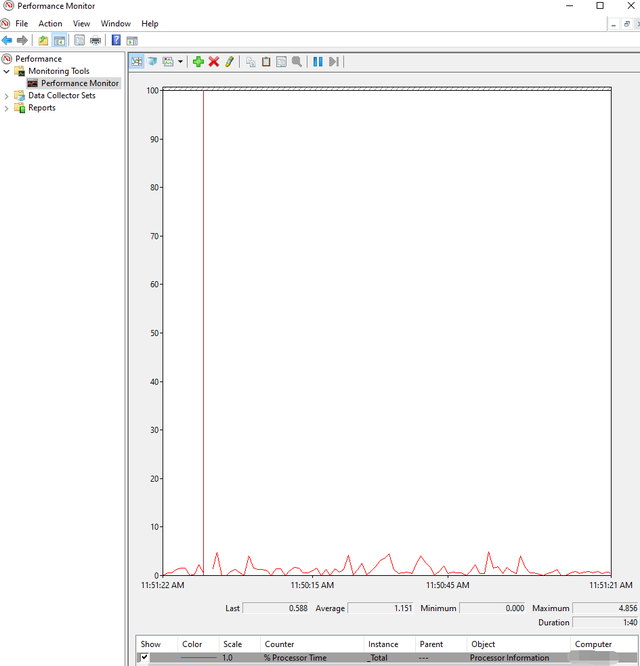
Task: Click the 11:50:45 AM time axis label
Action: click(448, 585)
